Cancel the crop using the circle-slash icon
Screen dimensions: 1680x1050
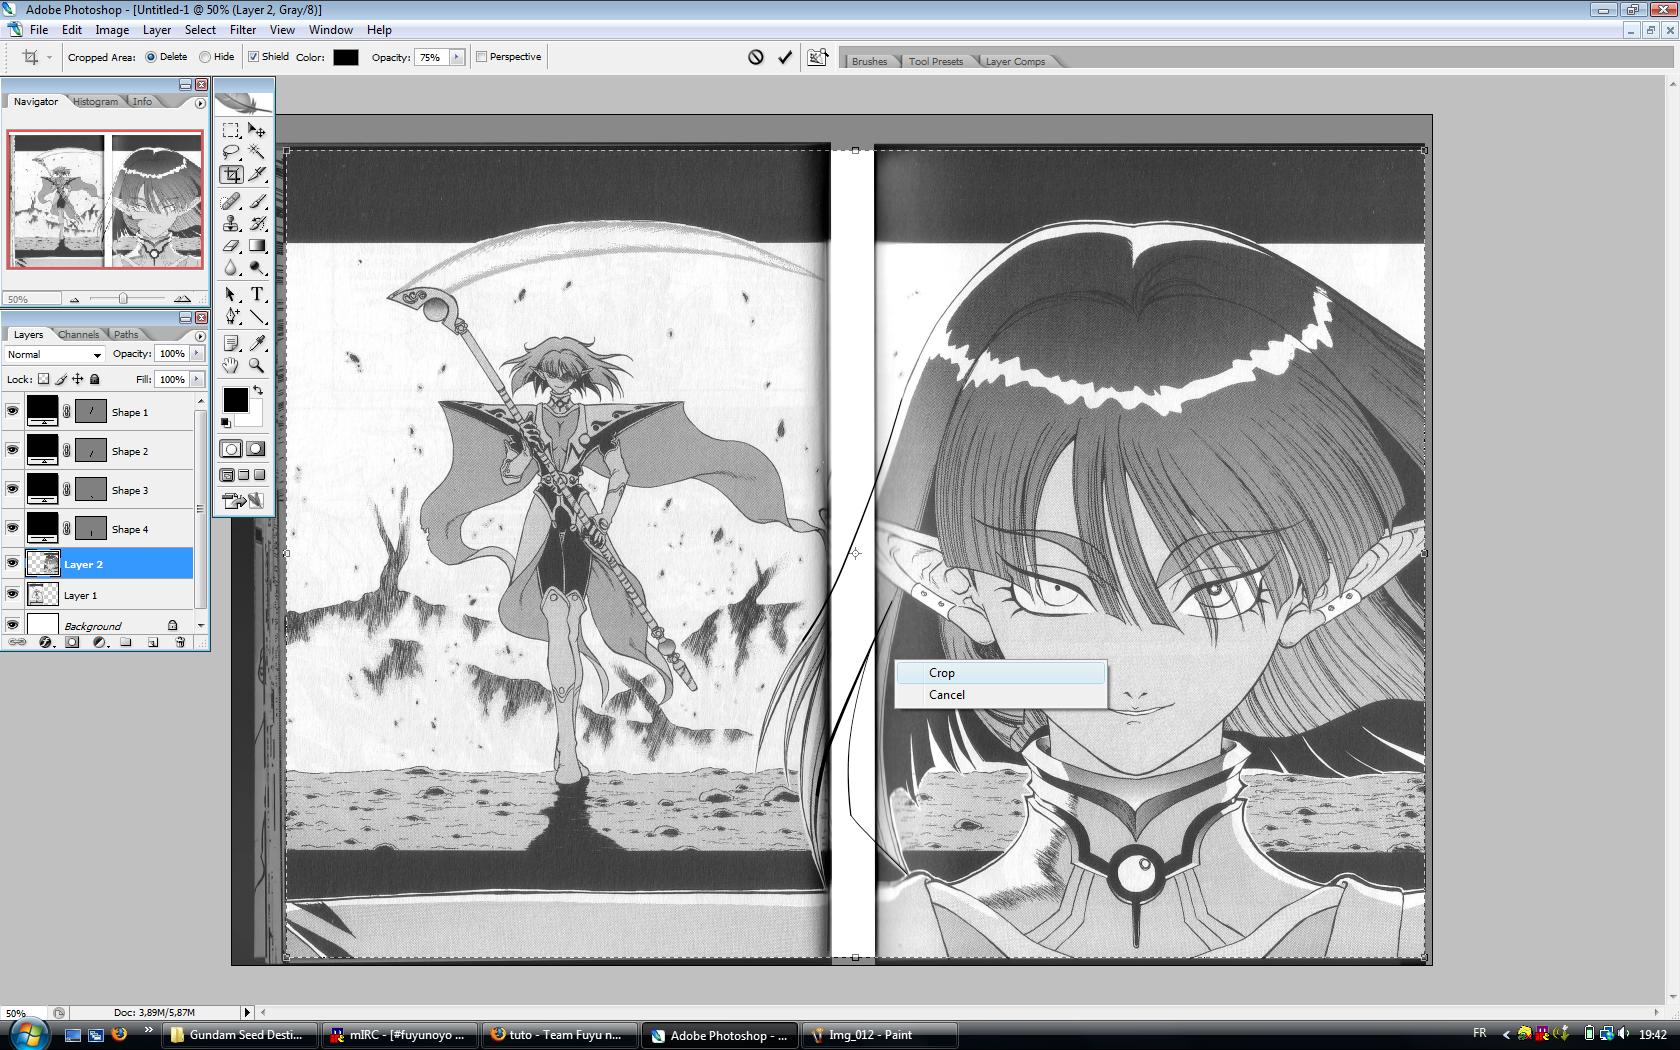pos(756,58)
